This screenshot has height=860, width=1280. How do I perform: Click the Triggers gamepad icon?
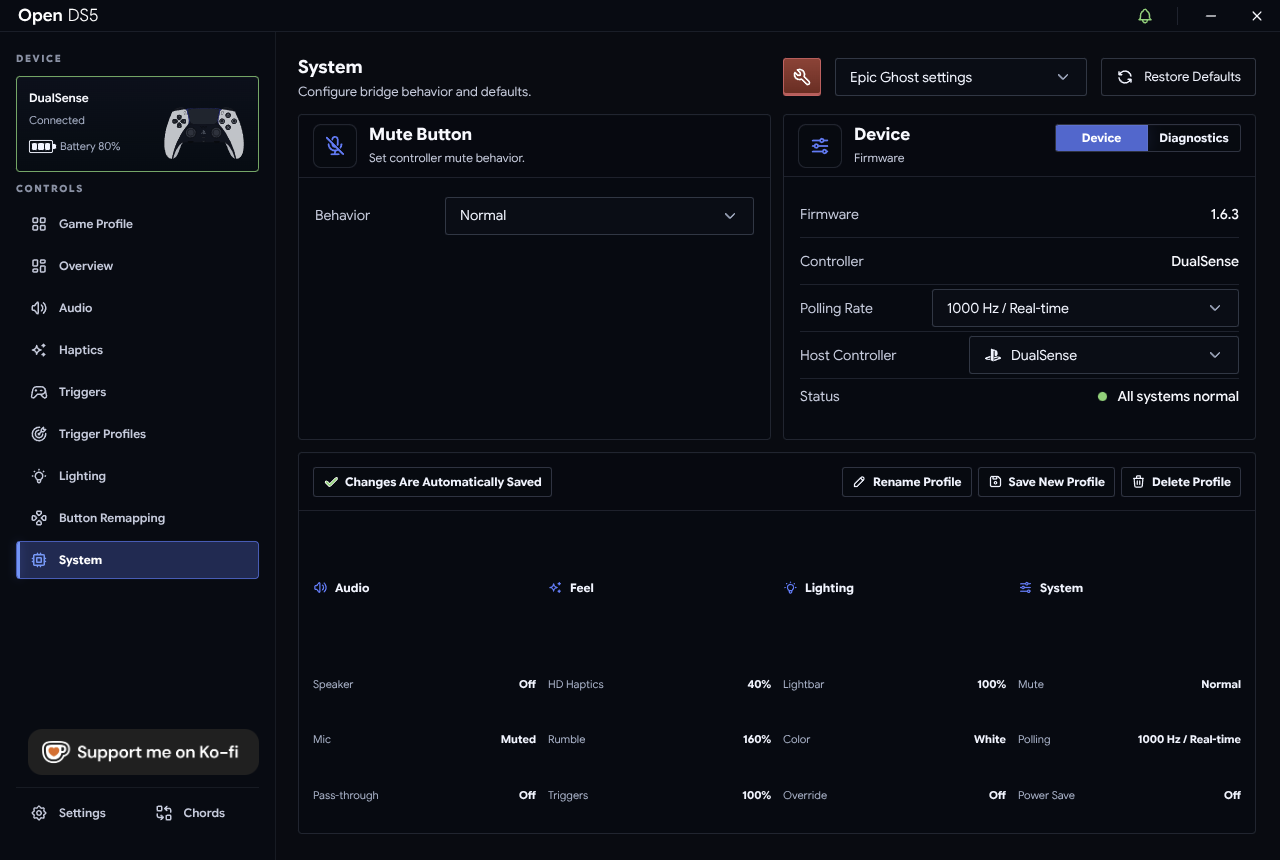(x=39, y=392)
